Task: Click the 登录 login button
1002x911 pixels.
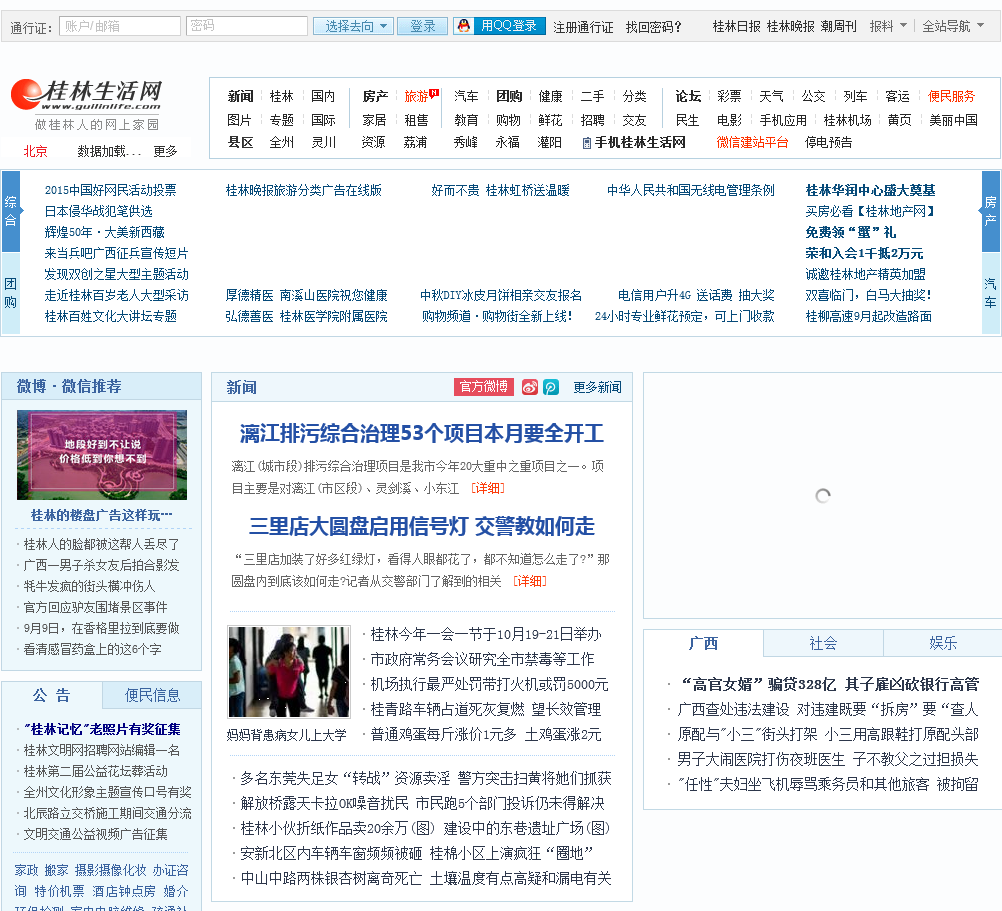Action: (422, 26)
